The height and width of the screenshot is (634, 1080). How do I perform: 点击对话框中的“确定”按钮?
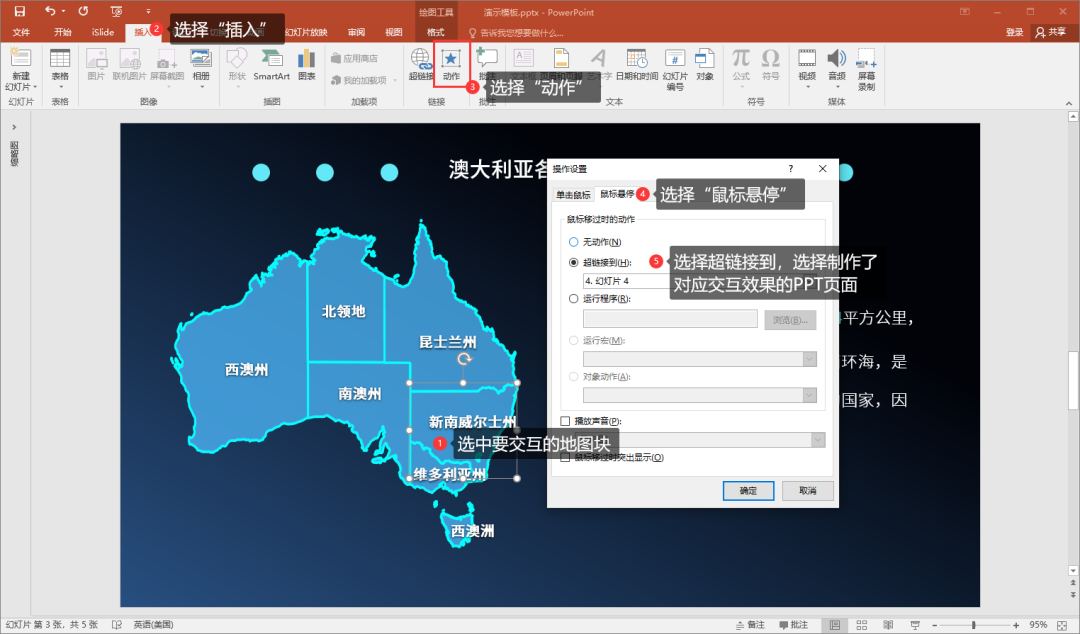748,490
